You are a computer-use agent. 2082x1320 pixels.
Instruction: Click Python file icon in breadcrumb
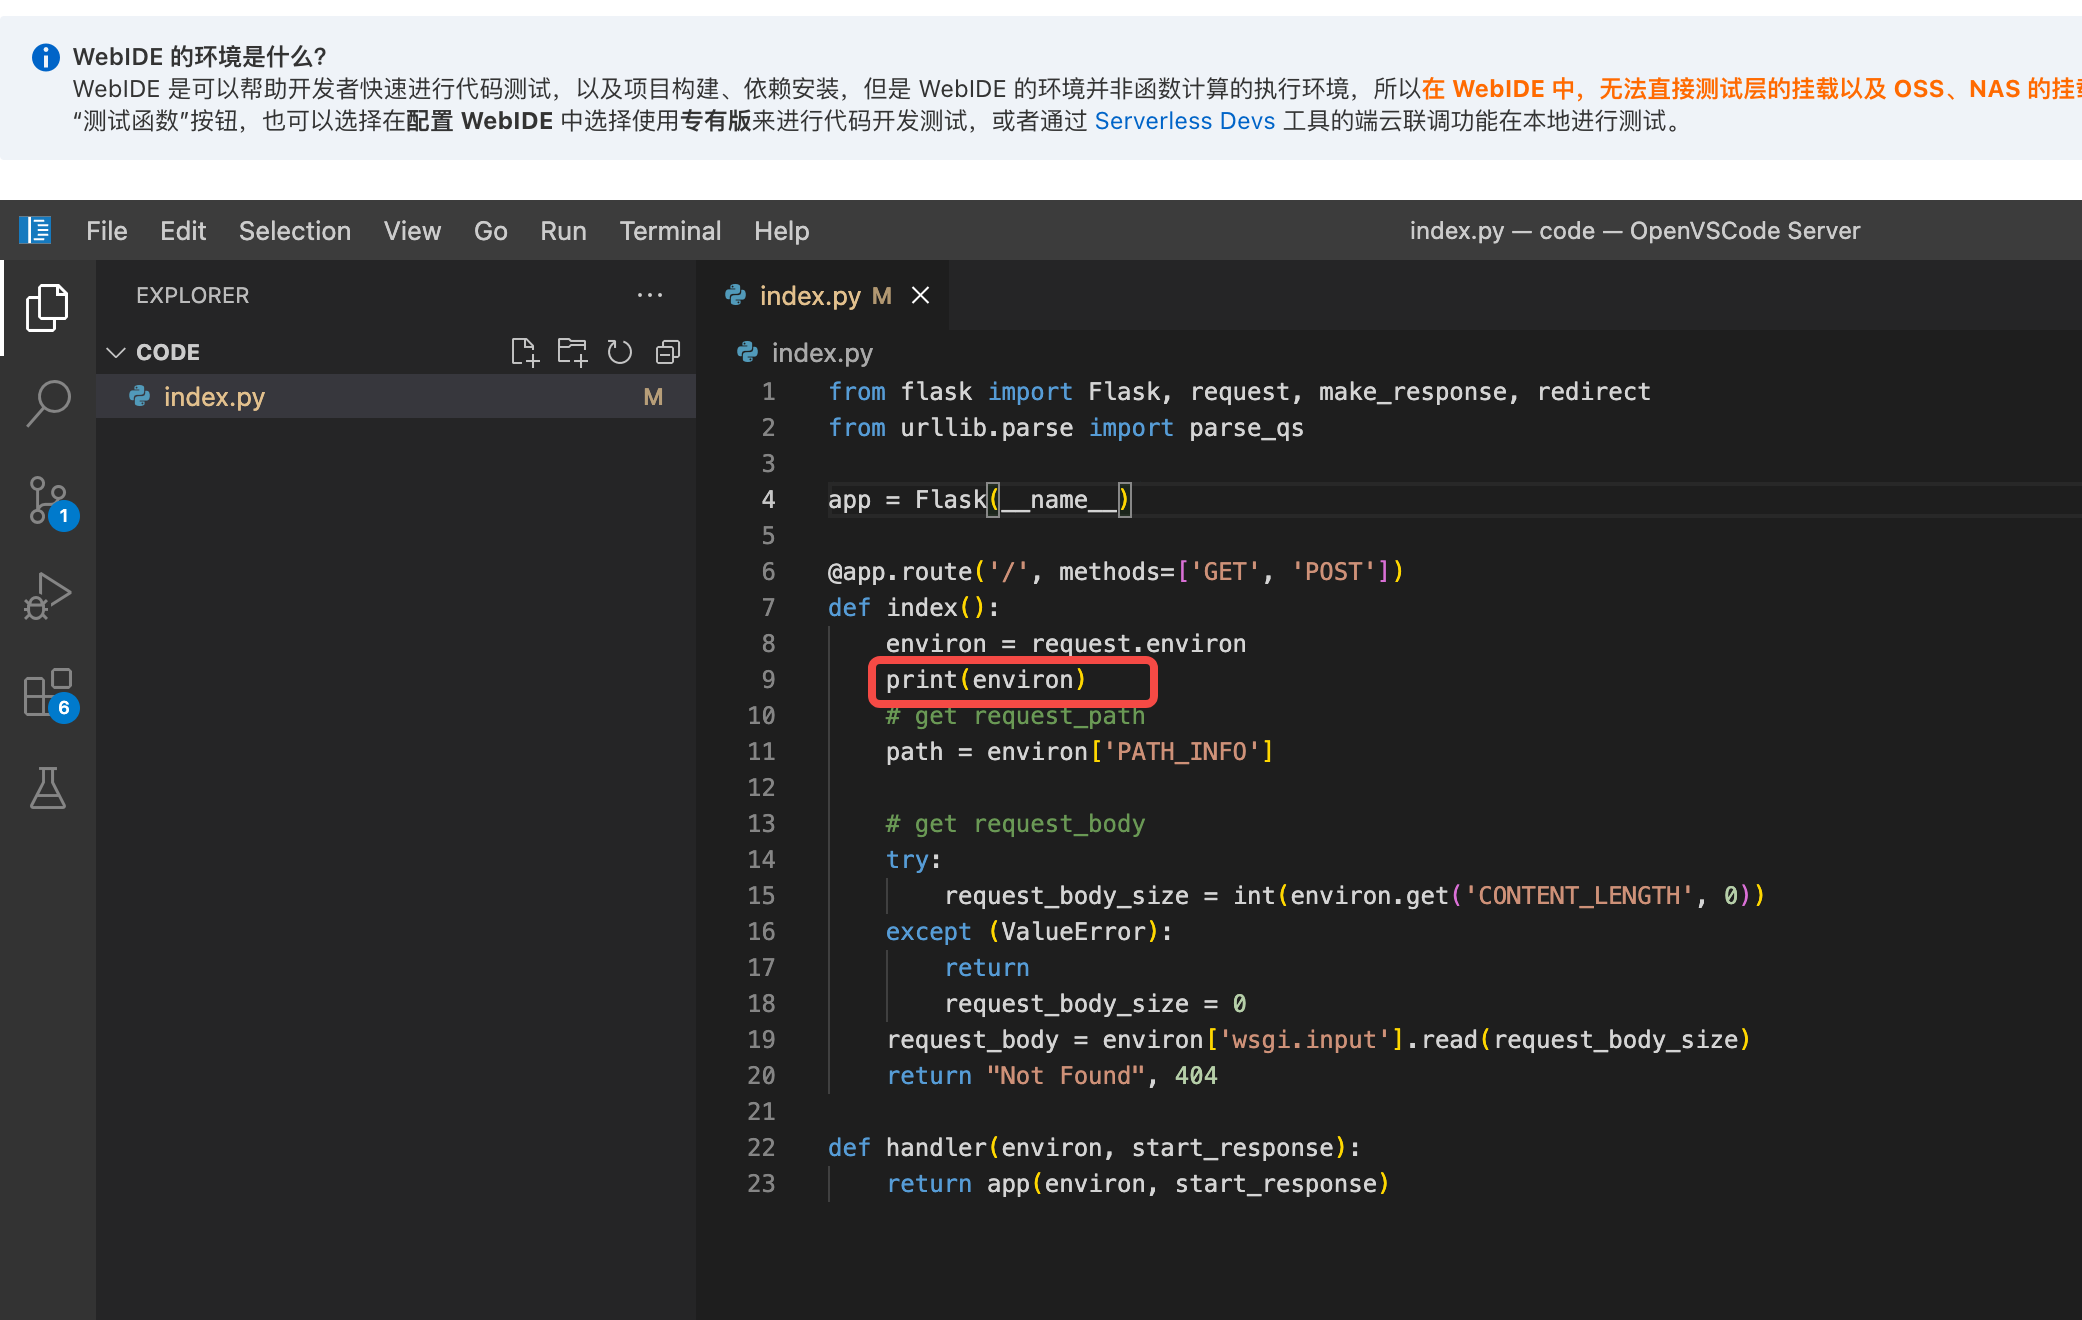747,352
